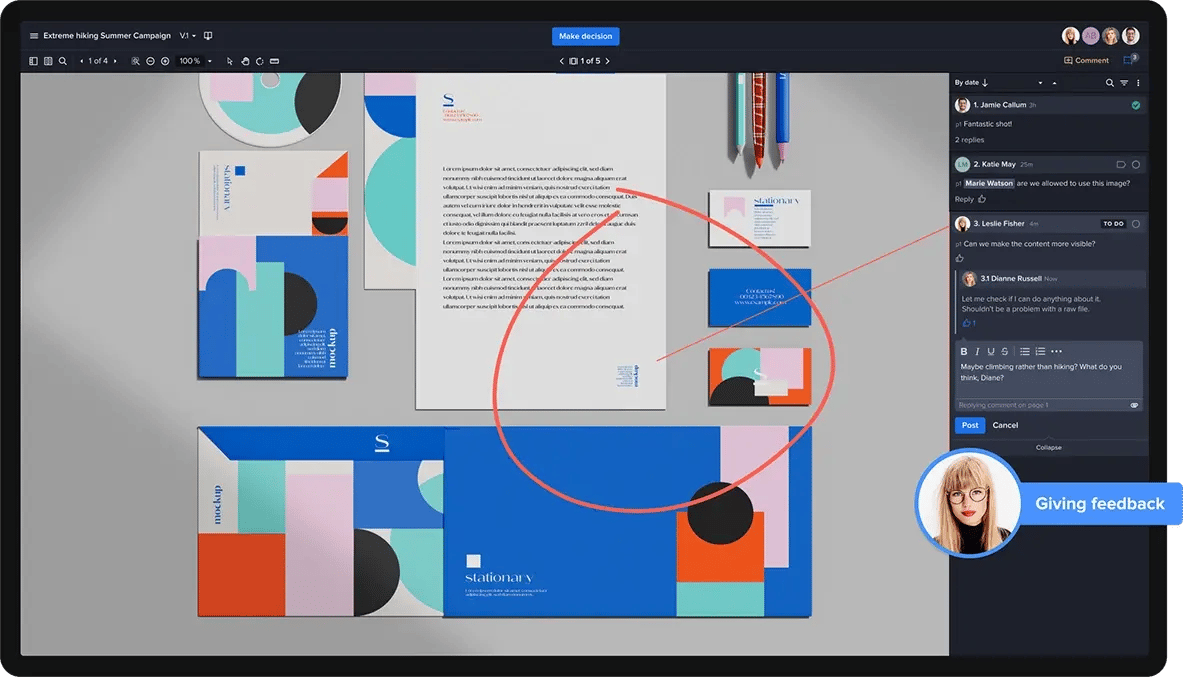Mark Leslie Fisher's comment as resolved
The width and height of the screenshot is (1200, 677).
[1135, 224]
